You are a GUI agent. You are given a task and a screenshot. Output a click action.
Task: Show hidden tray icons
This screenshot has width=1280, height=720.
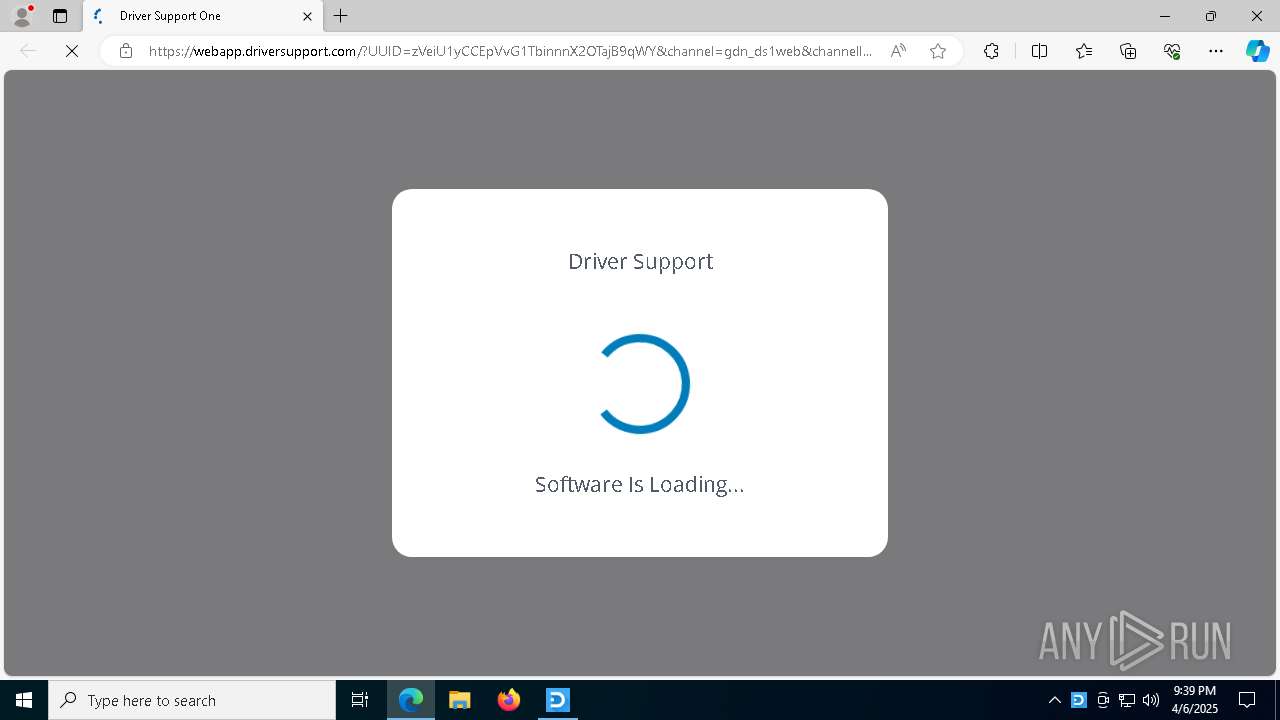(x=1054, y=700)
